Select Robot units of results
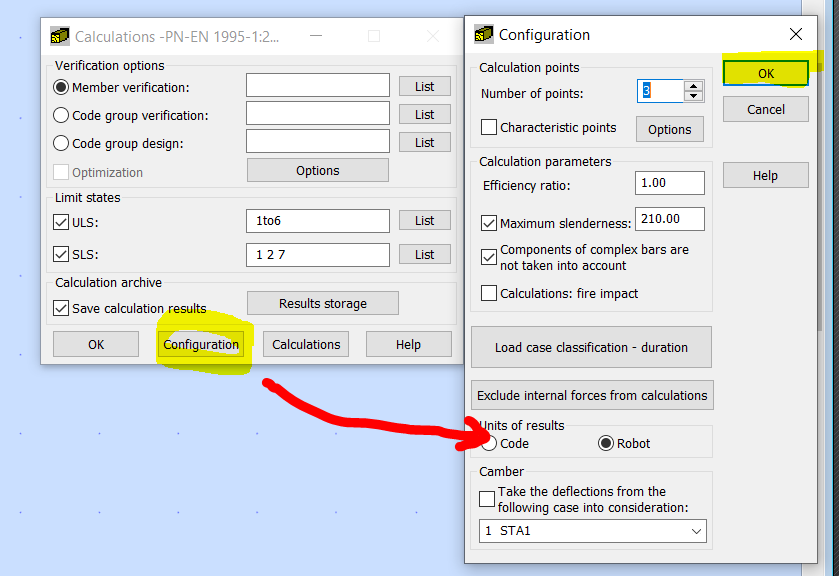The height and width of the screenshot is (576, 839). coord(605,443)
